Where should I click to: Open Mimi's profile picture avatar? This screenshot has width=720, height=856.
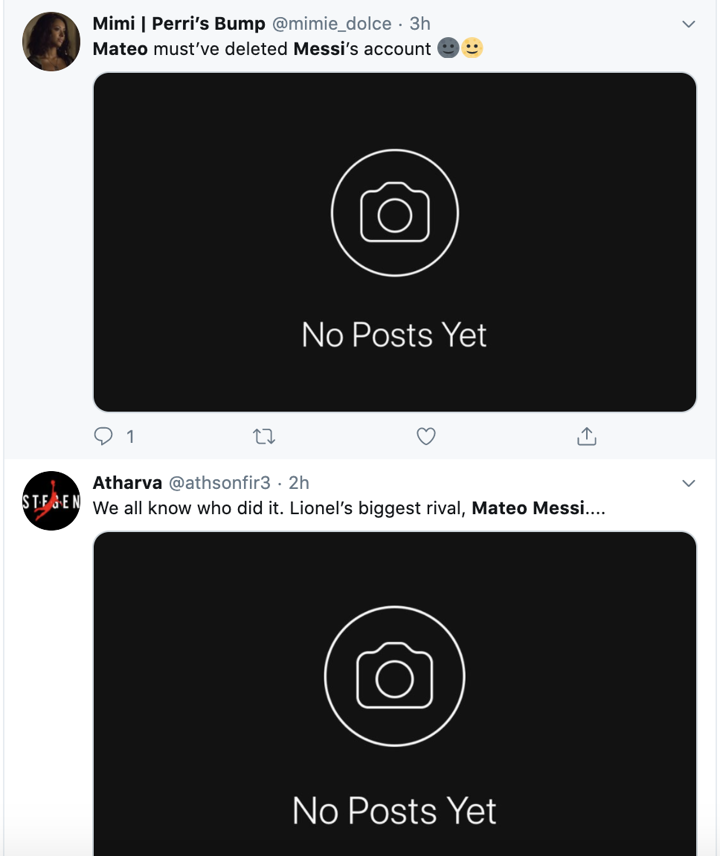click(51, 42)
